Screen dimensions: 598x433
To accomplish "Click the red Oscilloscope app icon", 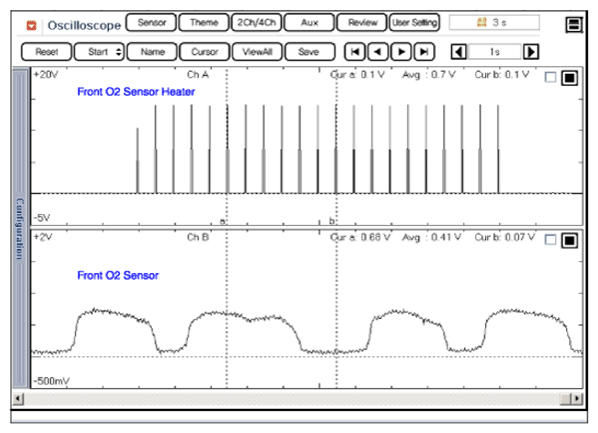I will [32, 26].
